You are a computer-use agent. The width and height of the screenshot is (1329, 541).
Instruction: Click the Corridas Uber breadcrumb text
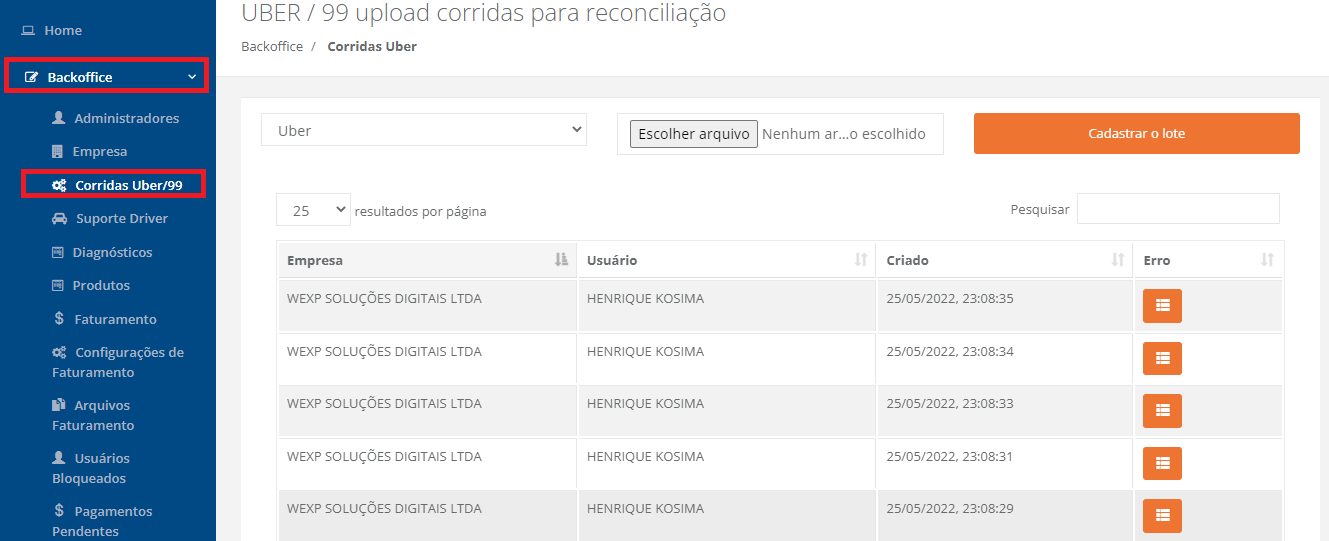tap(372, 46)
